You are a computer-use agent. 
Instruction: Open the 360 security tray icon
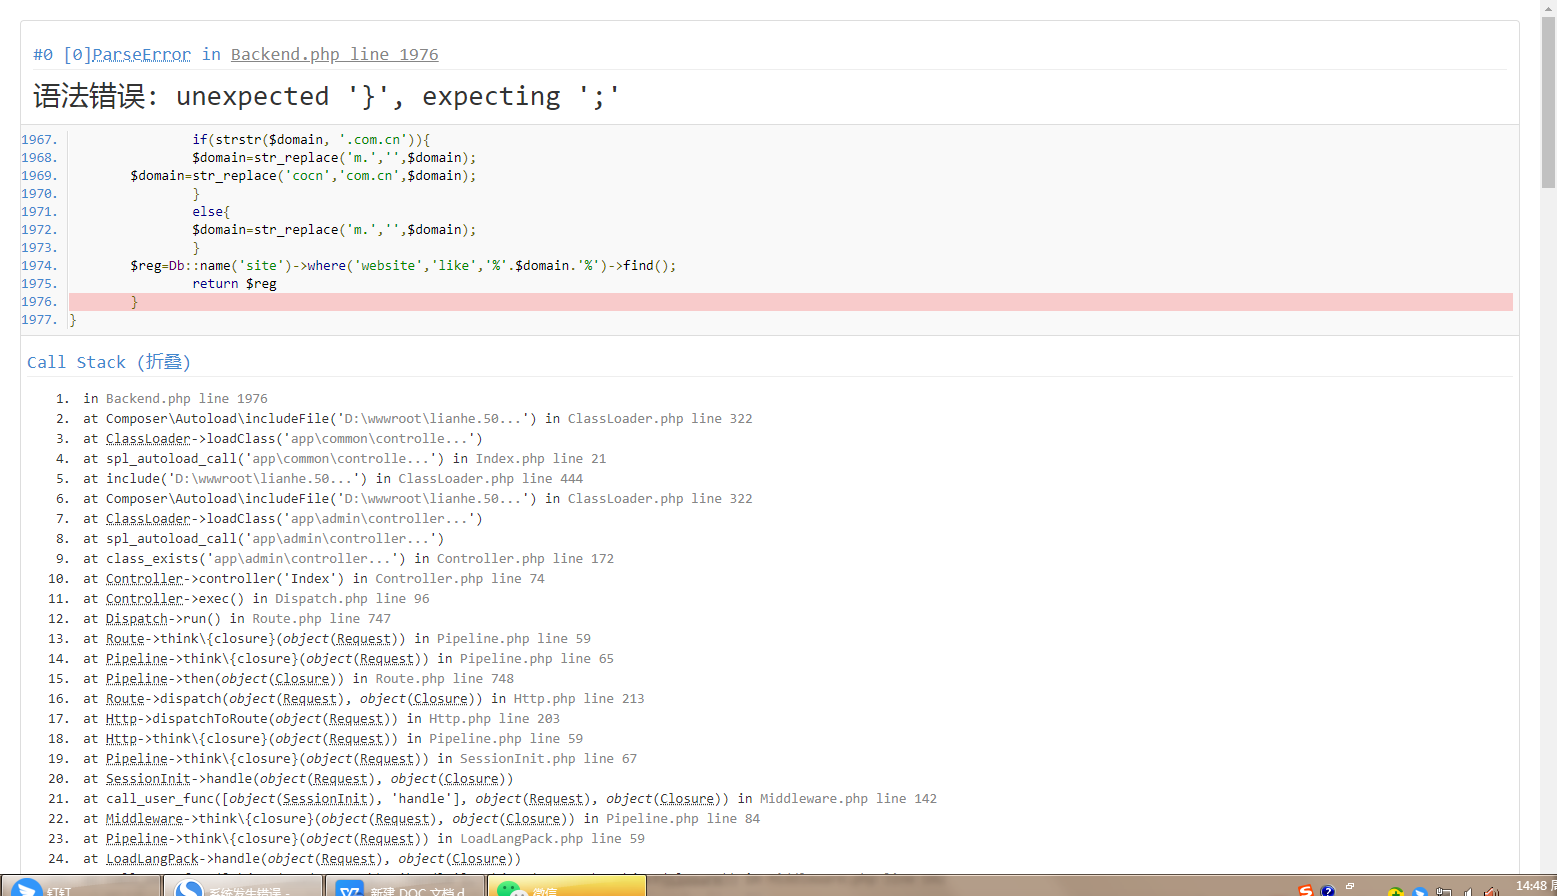pyautogui.click(x=1395, y=891)
